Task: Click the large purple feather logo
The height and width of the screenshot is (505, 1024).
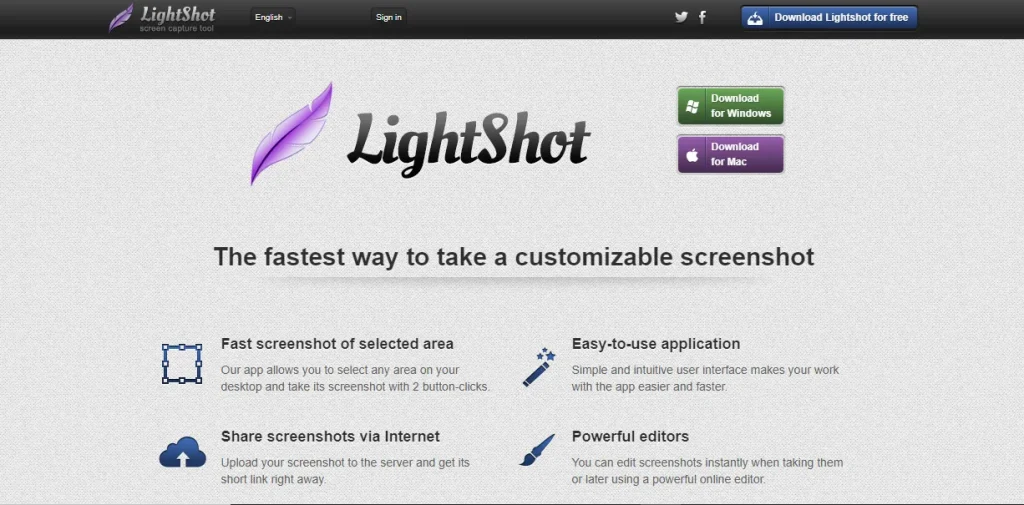Action: (292, 134)
